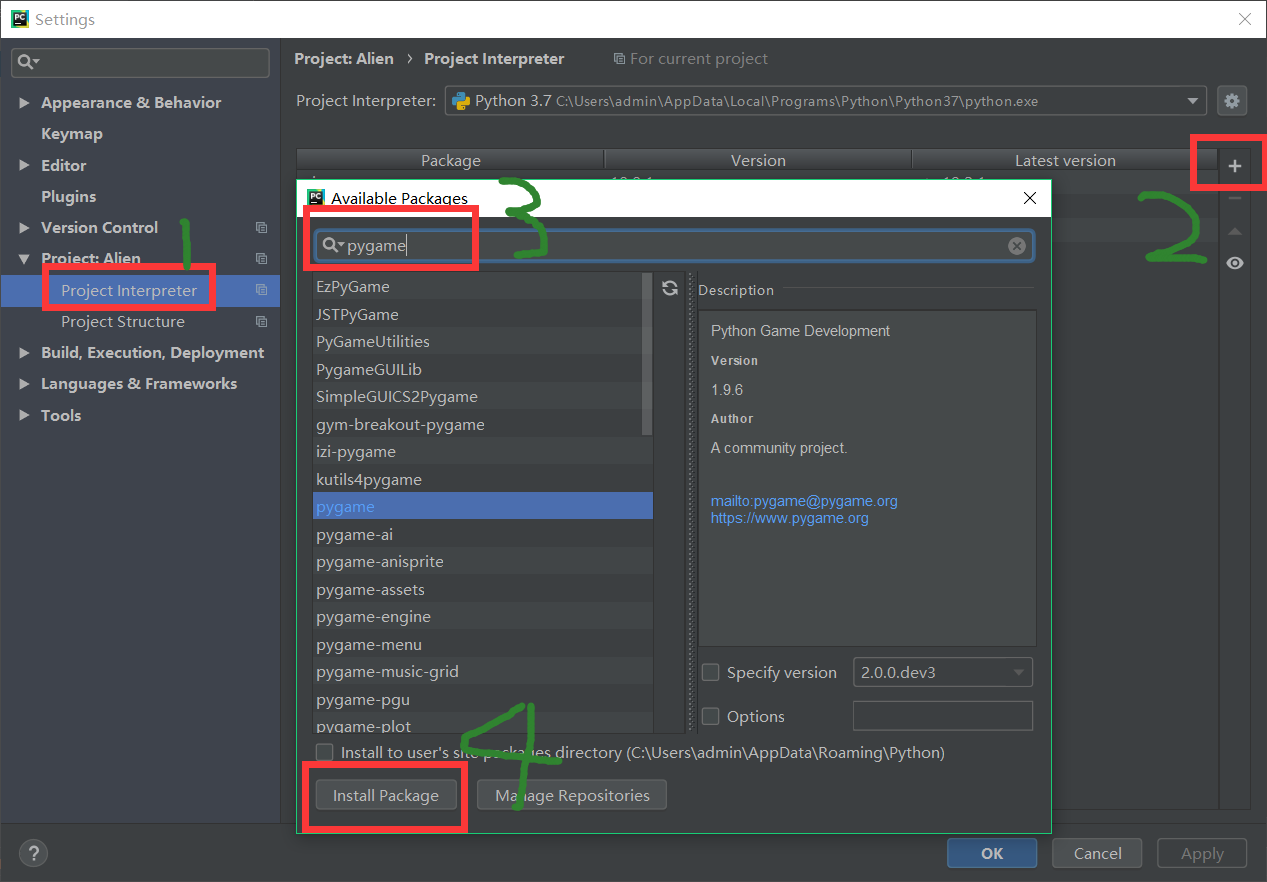Viewport: 1267px width, 882px height.
Task: Click the Latest version column header
Action: (x=1065, y=160)
